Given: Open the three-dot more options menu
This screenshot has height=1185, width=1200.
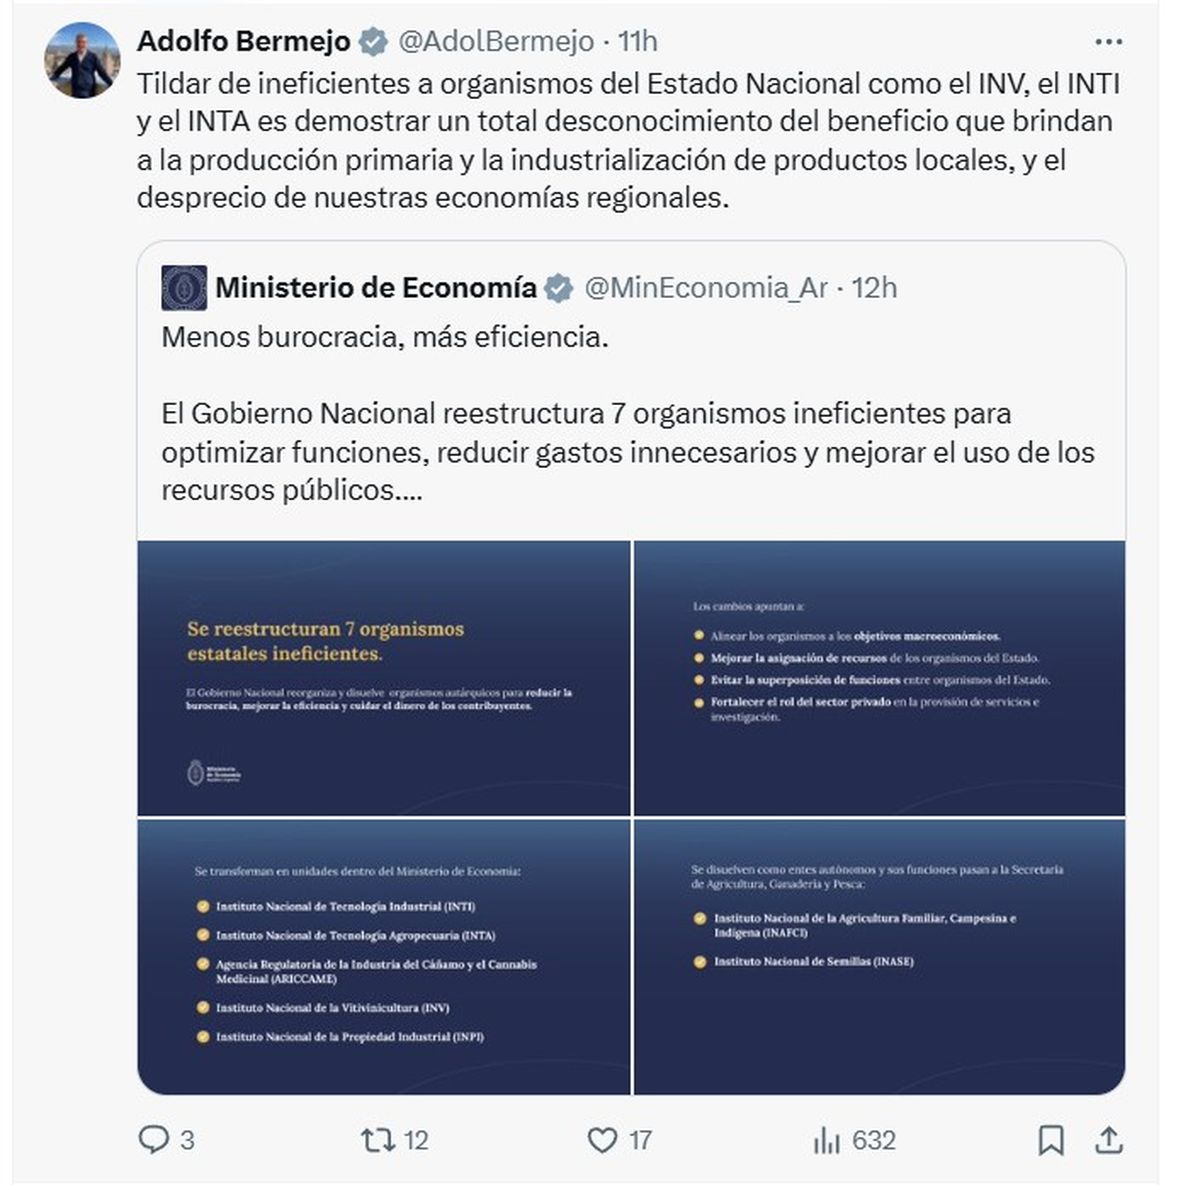Looking at the screenshot, I should click(1108, 42).
